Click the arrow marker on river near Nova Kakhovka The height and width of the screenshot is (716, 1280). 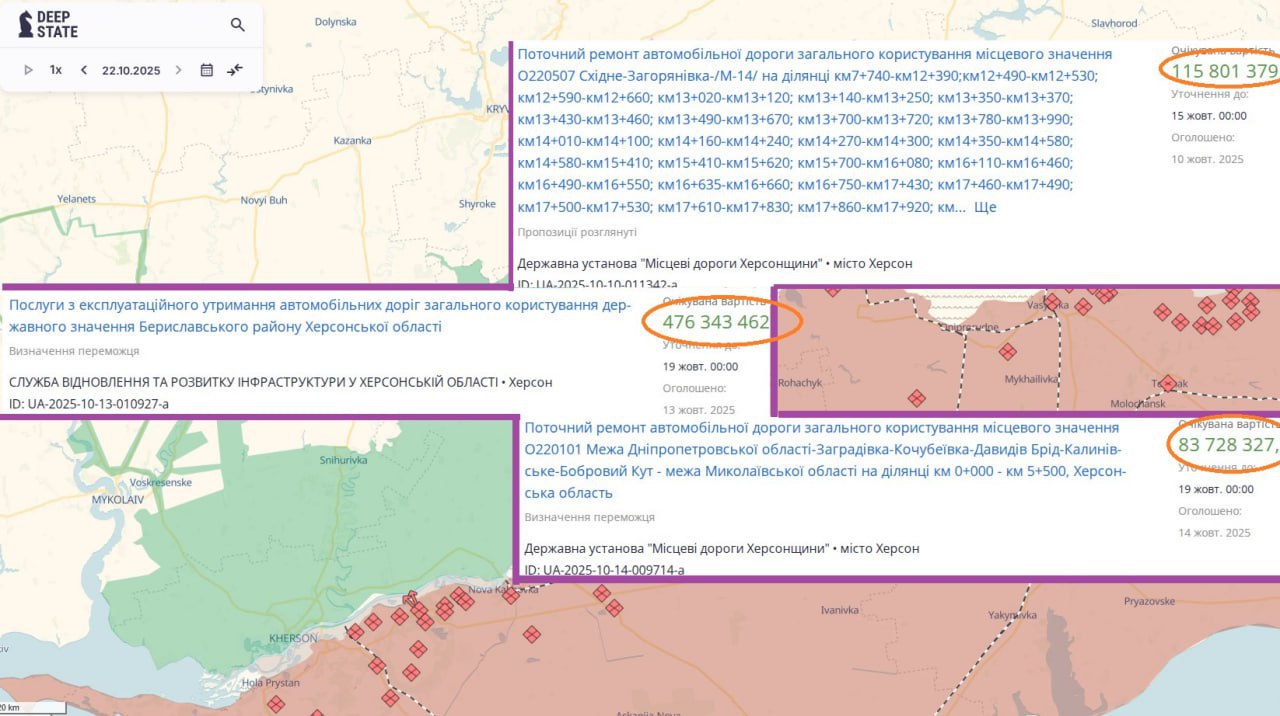[410, 600]
